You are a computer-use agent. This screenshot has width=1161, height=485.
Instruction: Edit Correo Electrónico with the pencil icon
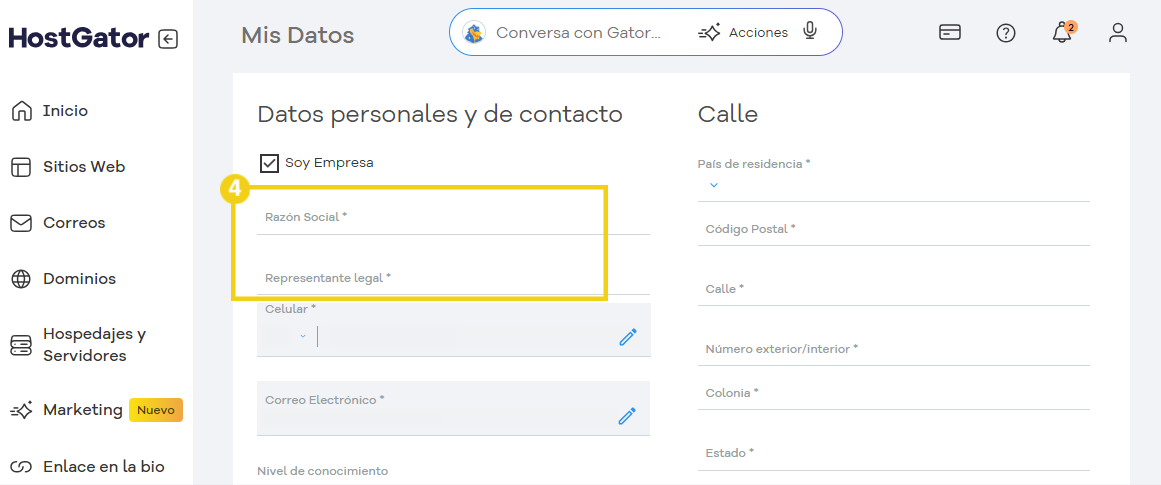coord(627,416)
